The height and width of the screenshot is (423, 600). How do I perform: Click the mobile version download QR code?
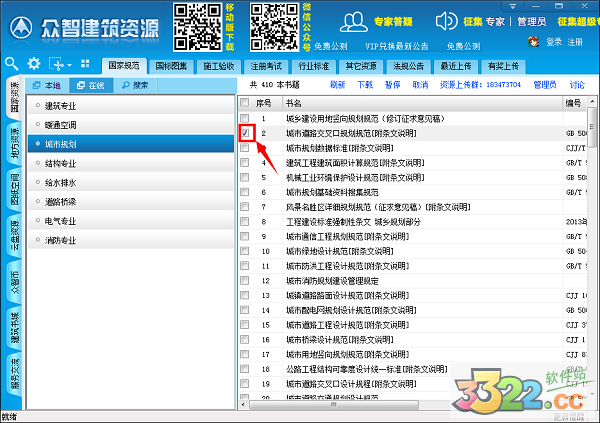197,27
